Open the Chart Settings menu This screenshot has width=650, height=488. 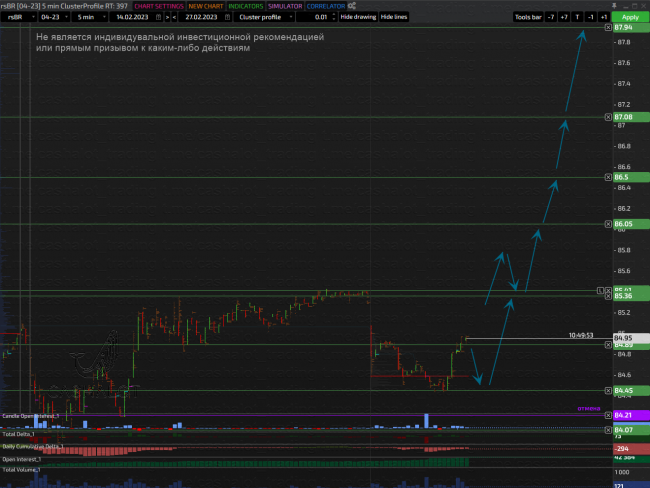coord(158,6)
